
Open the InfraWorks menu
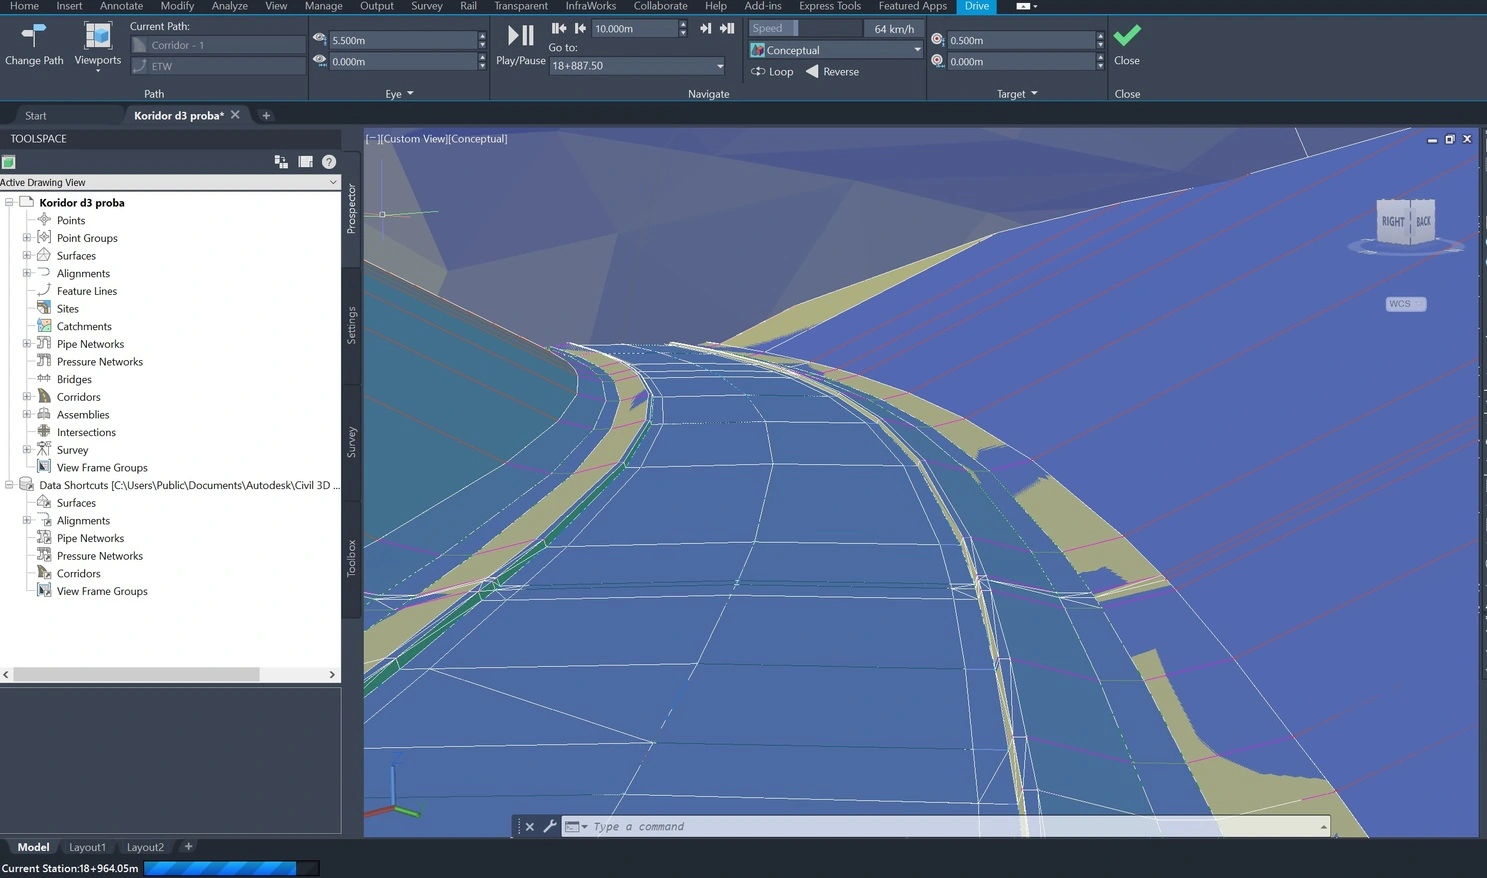tap(590, 6)
